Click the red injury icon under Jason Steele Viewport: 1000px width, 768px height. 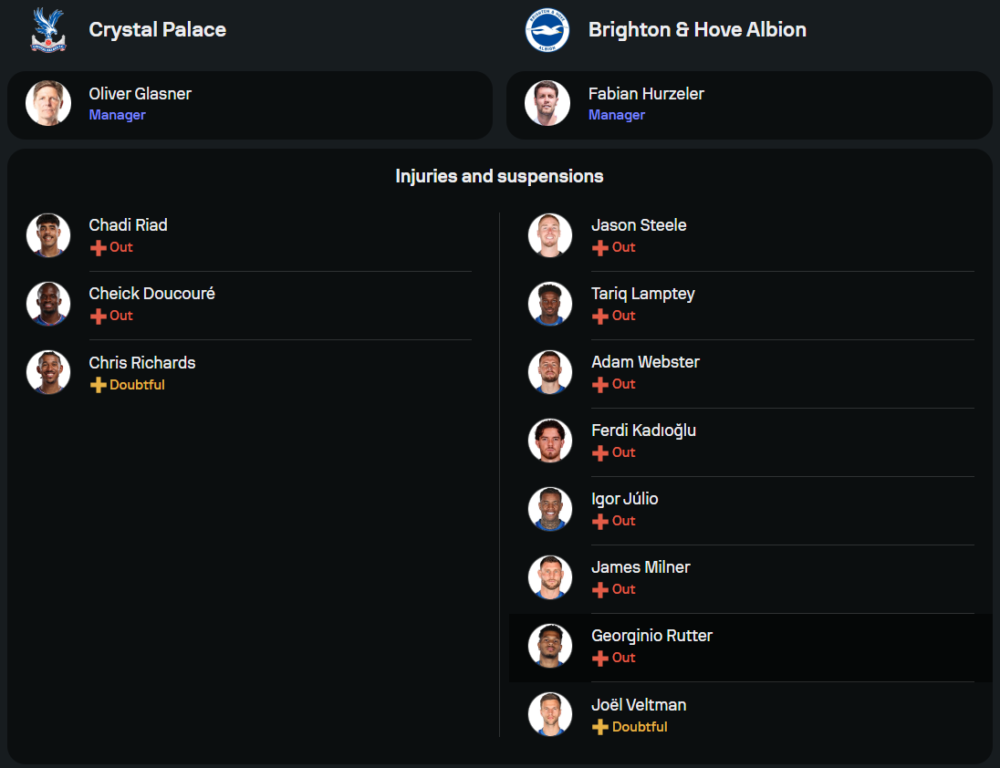tap(600, 248)
